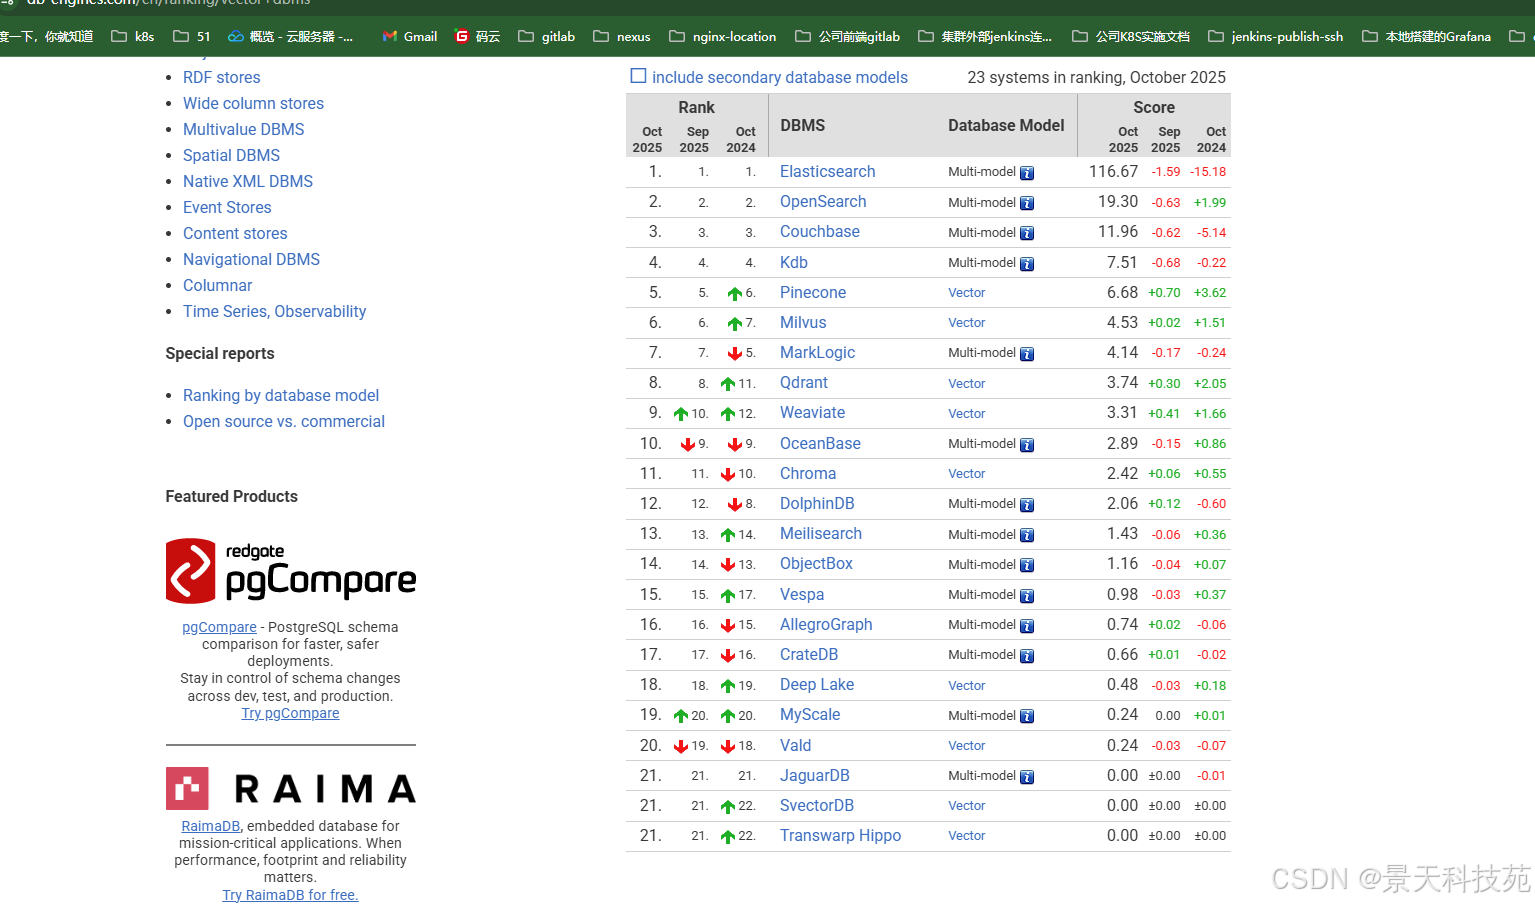This screenshot has height=905, width=1535.
Task: Click the pgCompare text link in description
Action: point(220,627)
